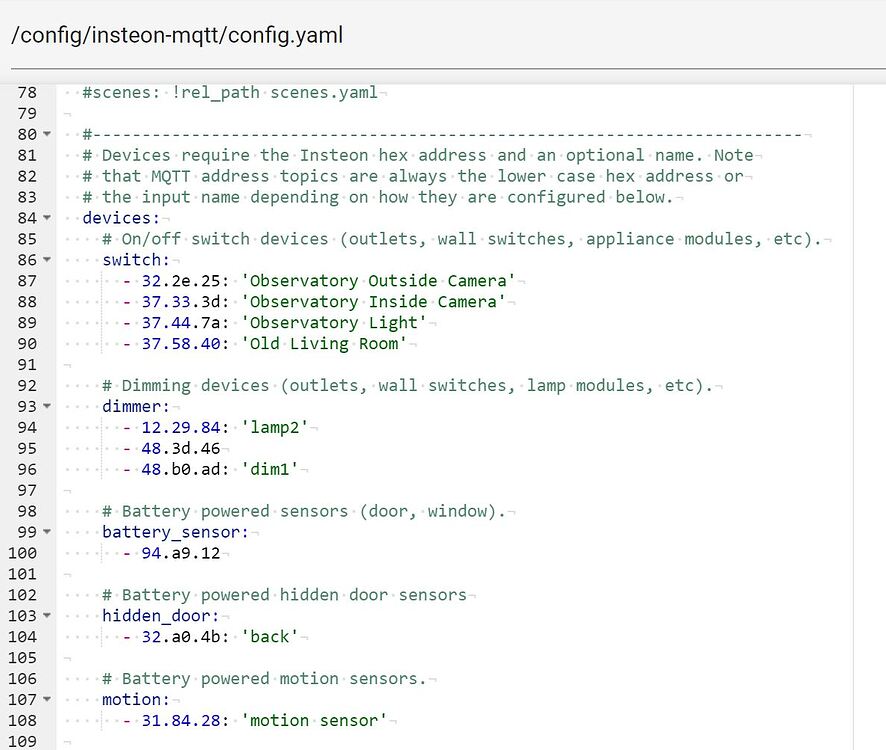Click line number 100 in gutter
886x750 pixels.
point(23,553)
